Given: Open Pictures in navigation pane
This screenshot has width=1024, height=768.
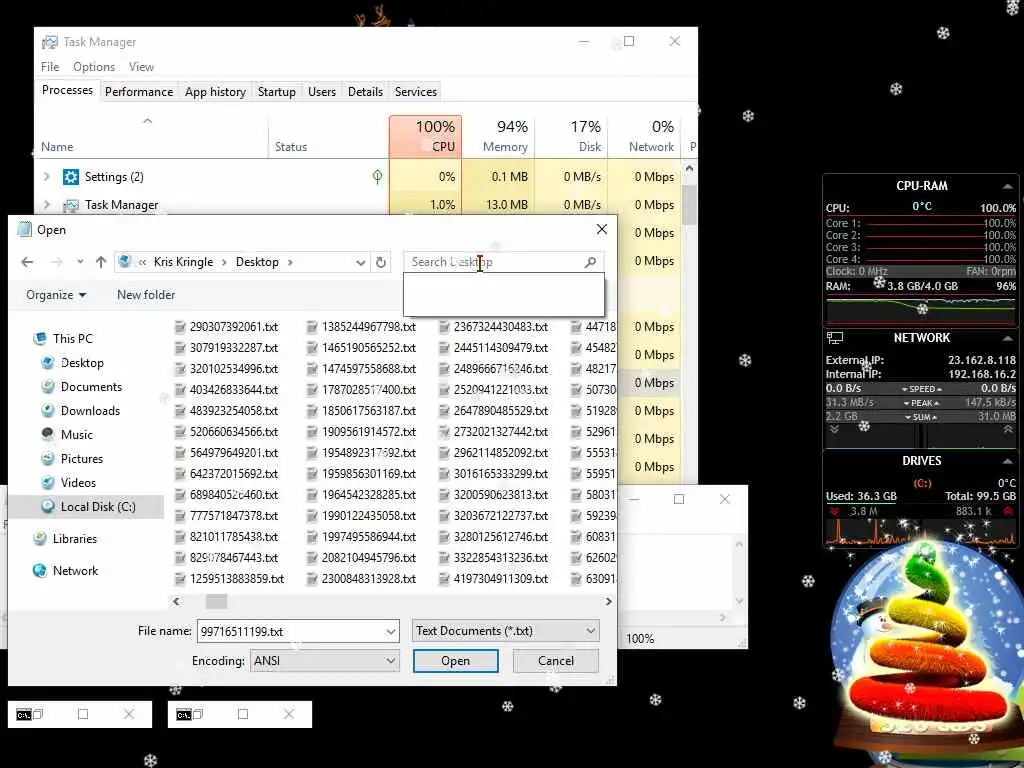Looking at the screenshot, I should (82, 458).
